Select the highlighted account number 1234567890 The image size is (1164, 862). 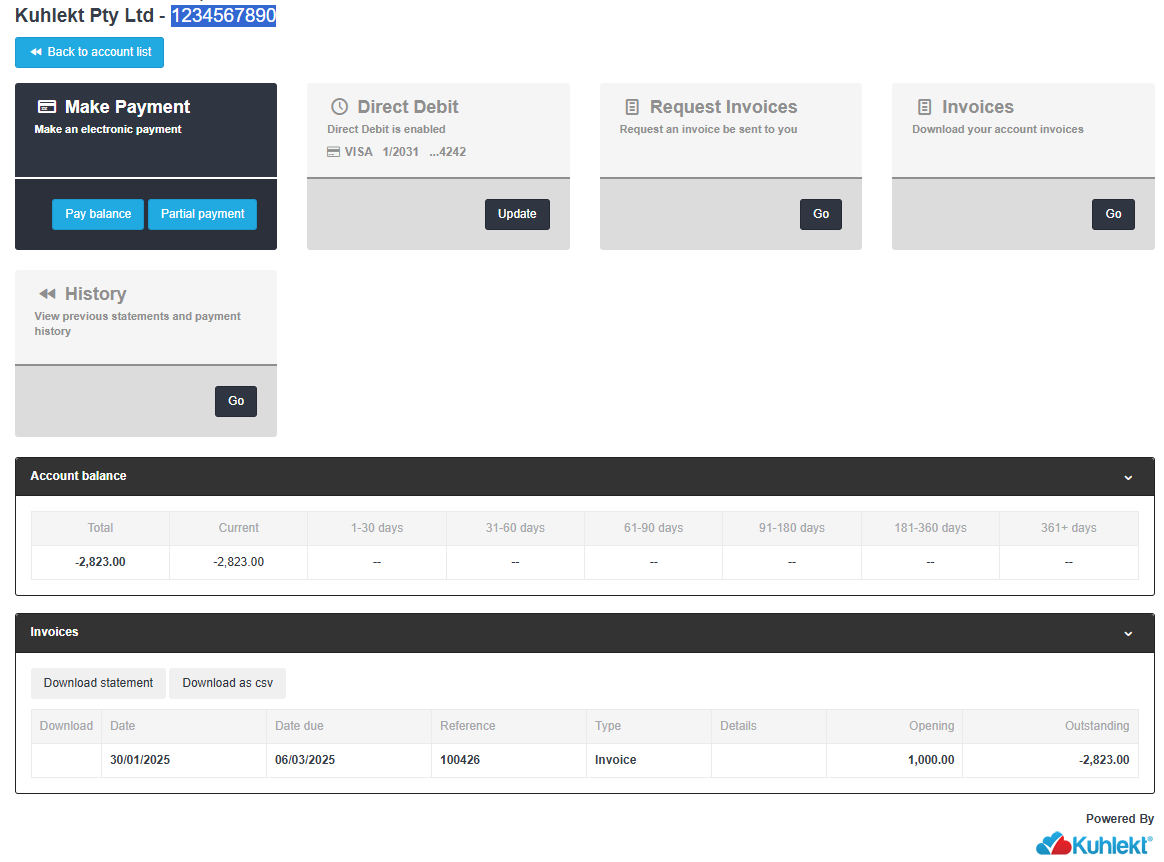223,16
